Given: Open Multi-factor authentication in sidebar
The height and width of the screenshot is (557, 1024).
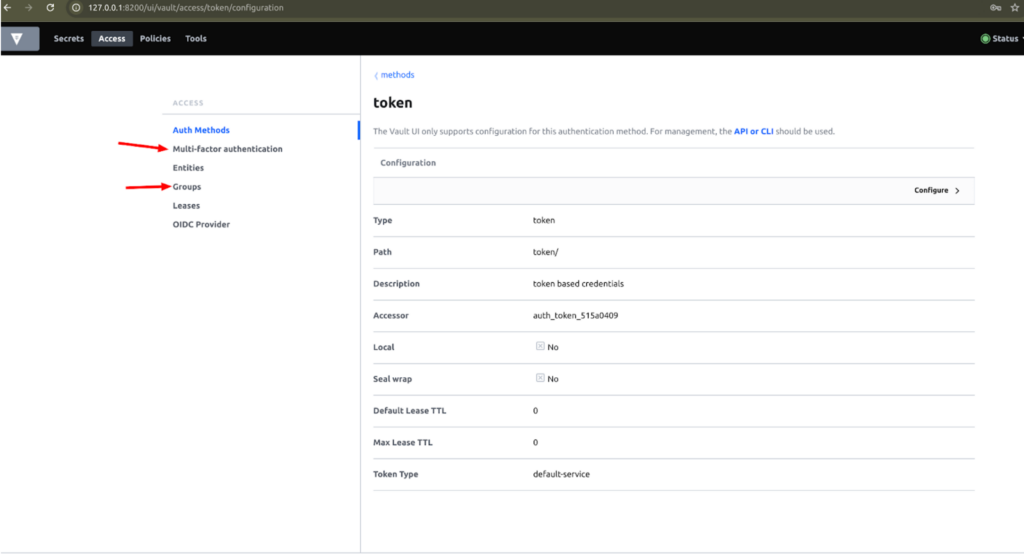Looking at the screenshot, I should 227,149.
